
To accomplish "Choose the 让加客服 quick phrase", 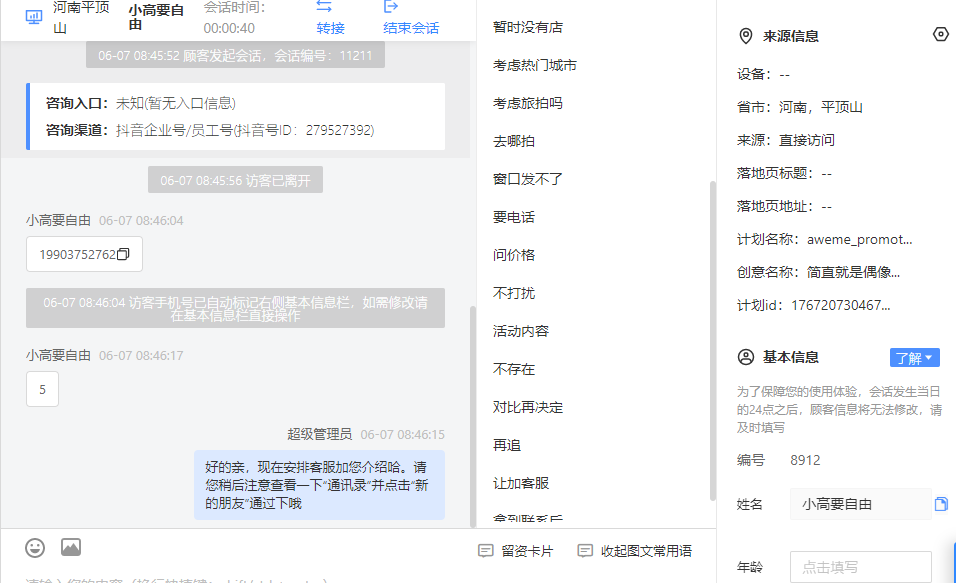I will (x=521, y=484).
